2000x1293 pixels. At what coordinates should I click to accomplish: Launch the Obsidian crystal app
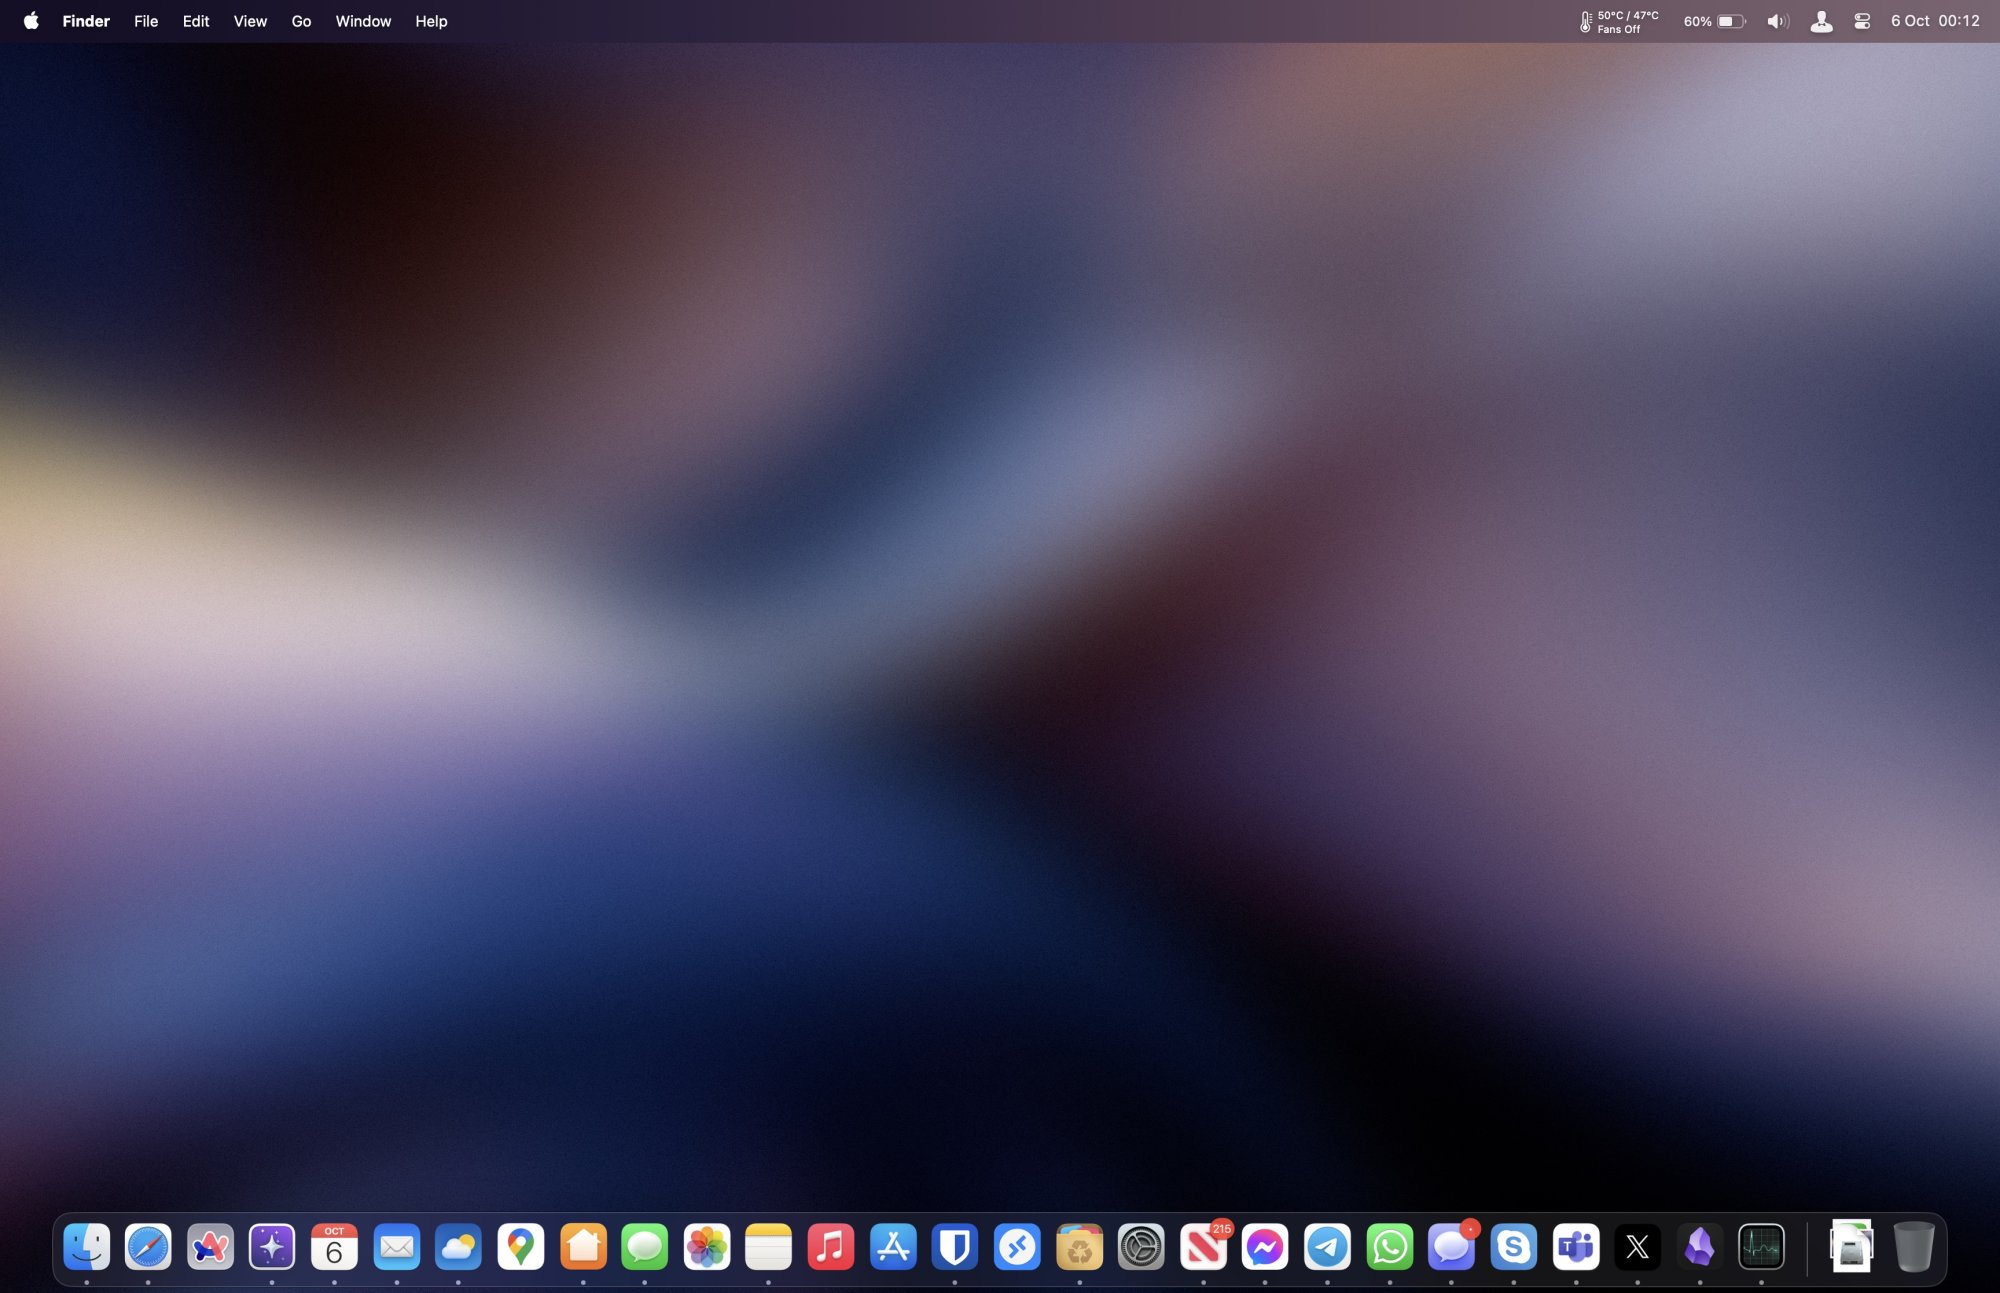[1699, 1247]
